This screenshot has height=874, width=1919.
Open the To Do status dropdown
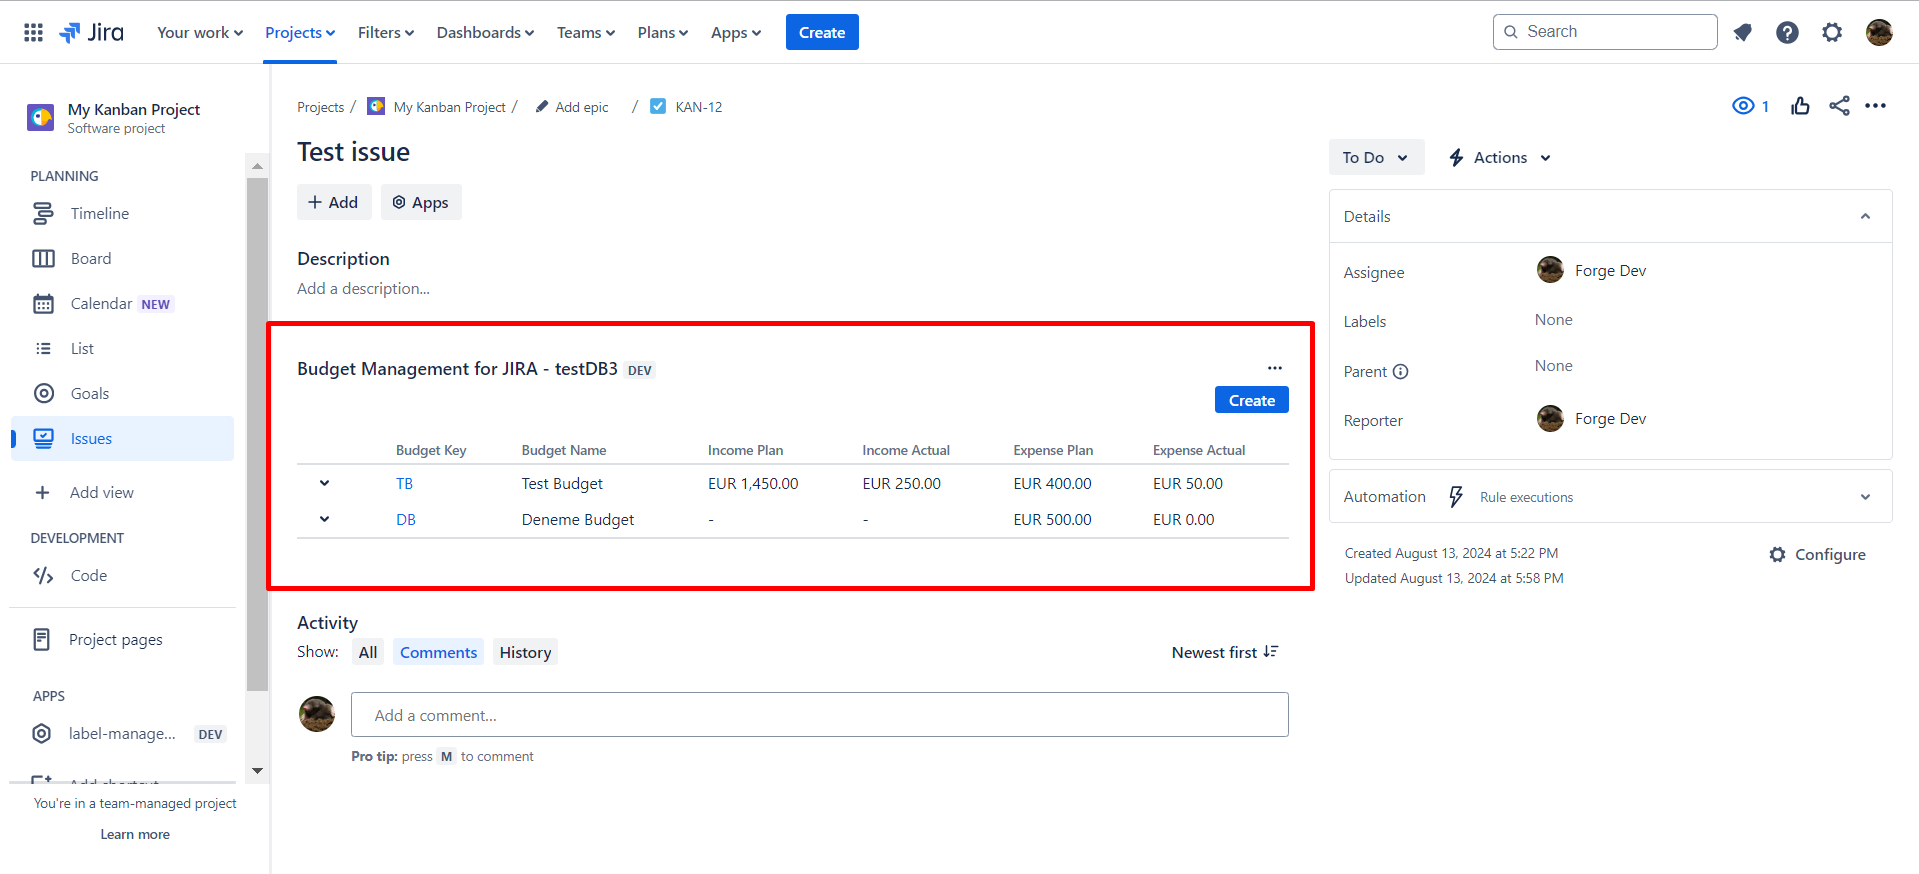(1376, 158)
